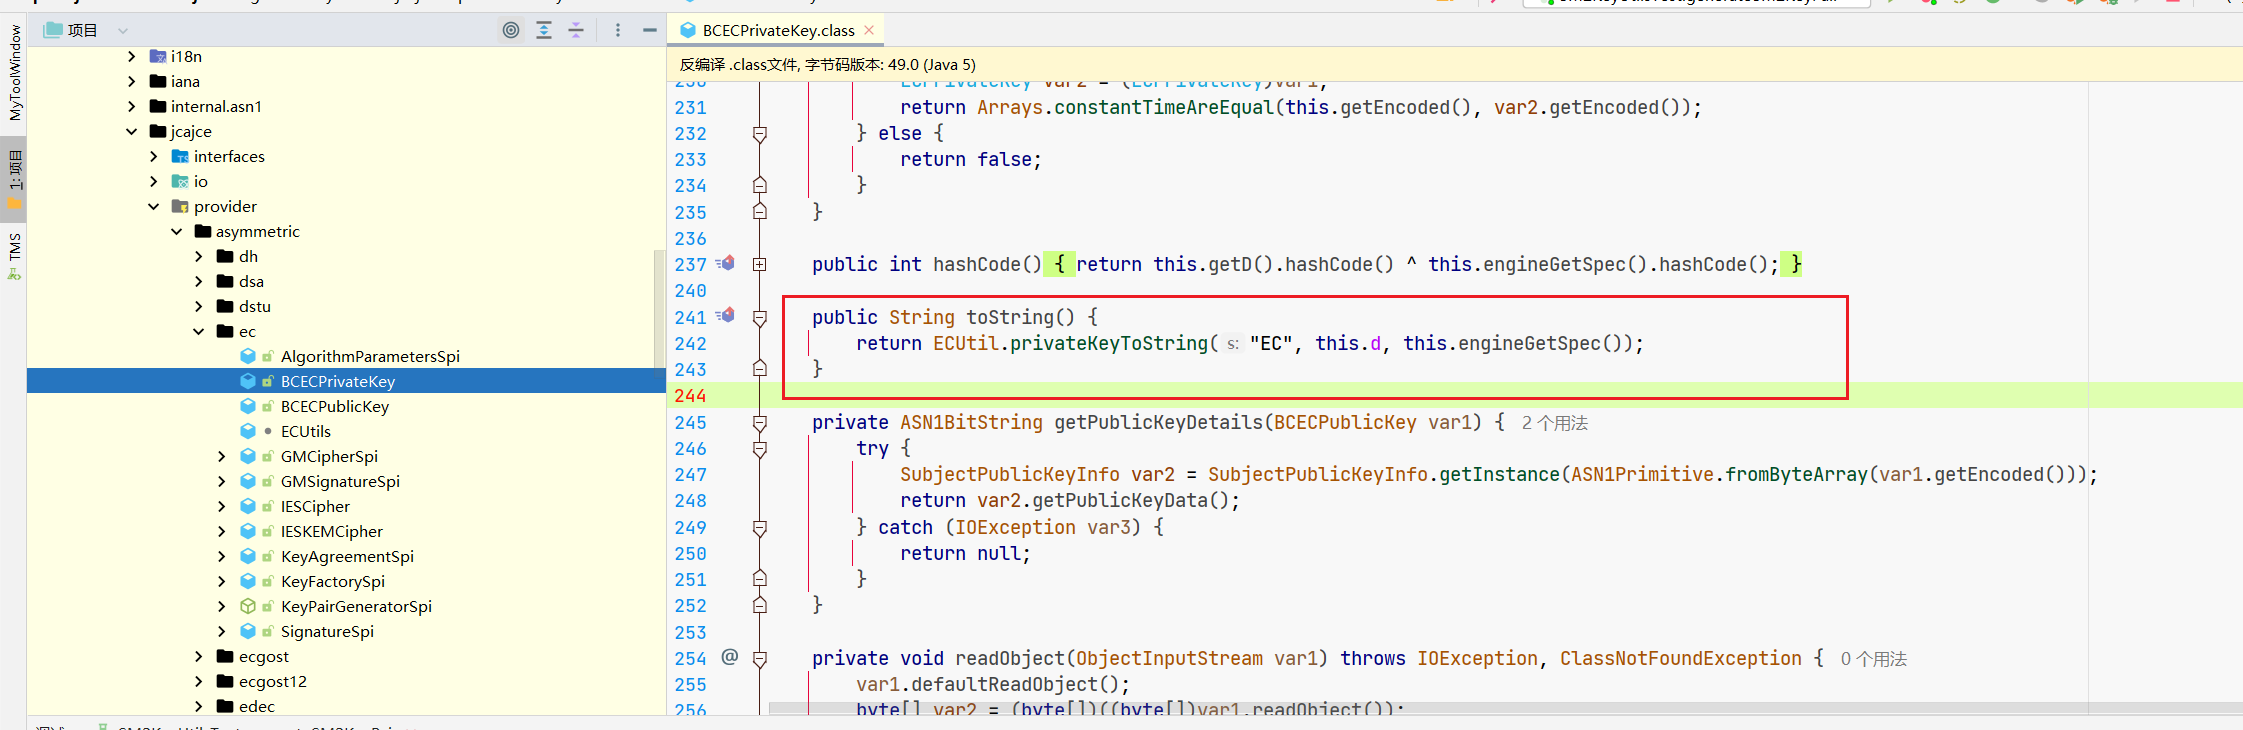Collapse try block fold at line 246
The image size is (2243, 730).
[x=760, y=449]
